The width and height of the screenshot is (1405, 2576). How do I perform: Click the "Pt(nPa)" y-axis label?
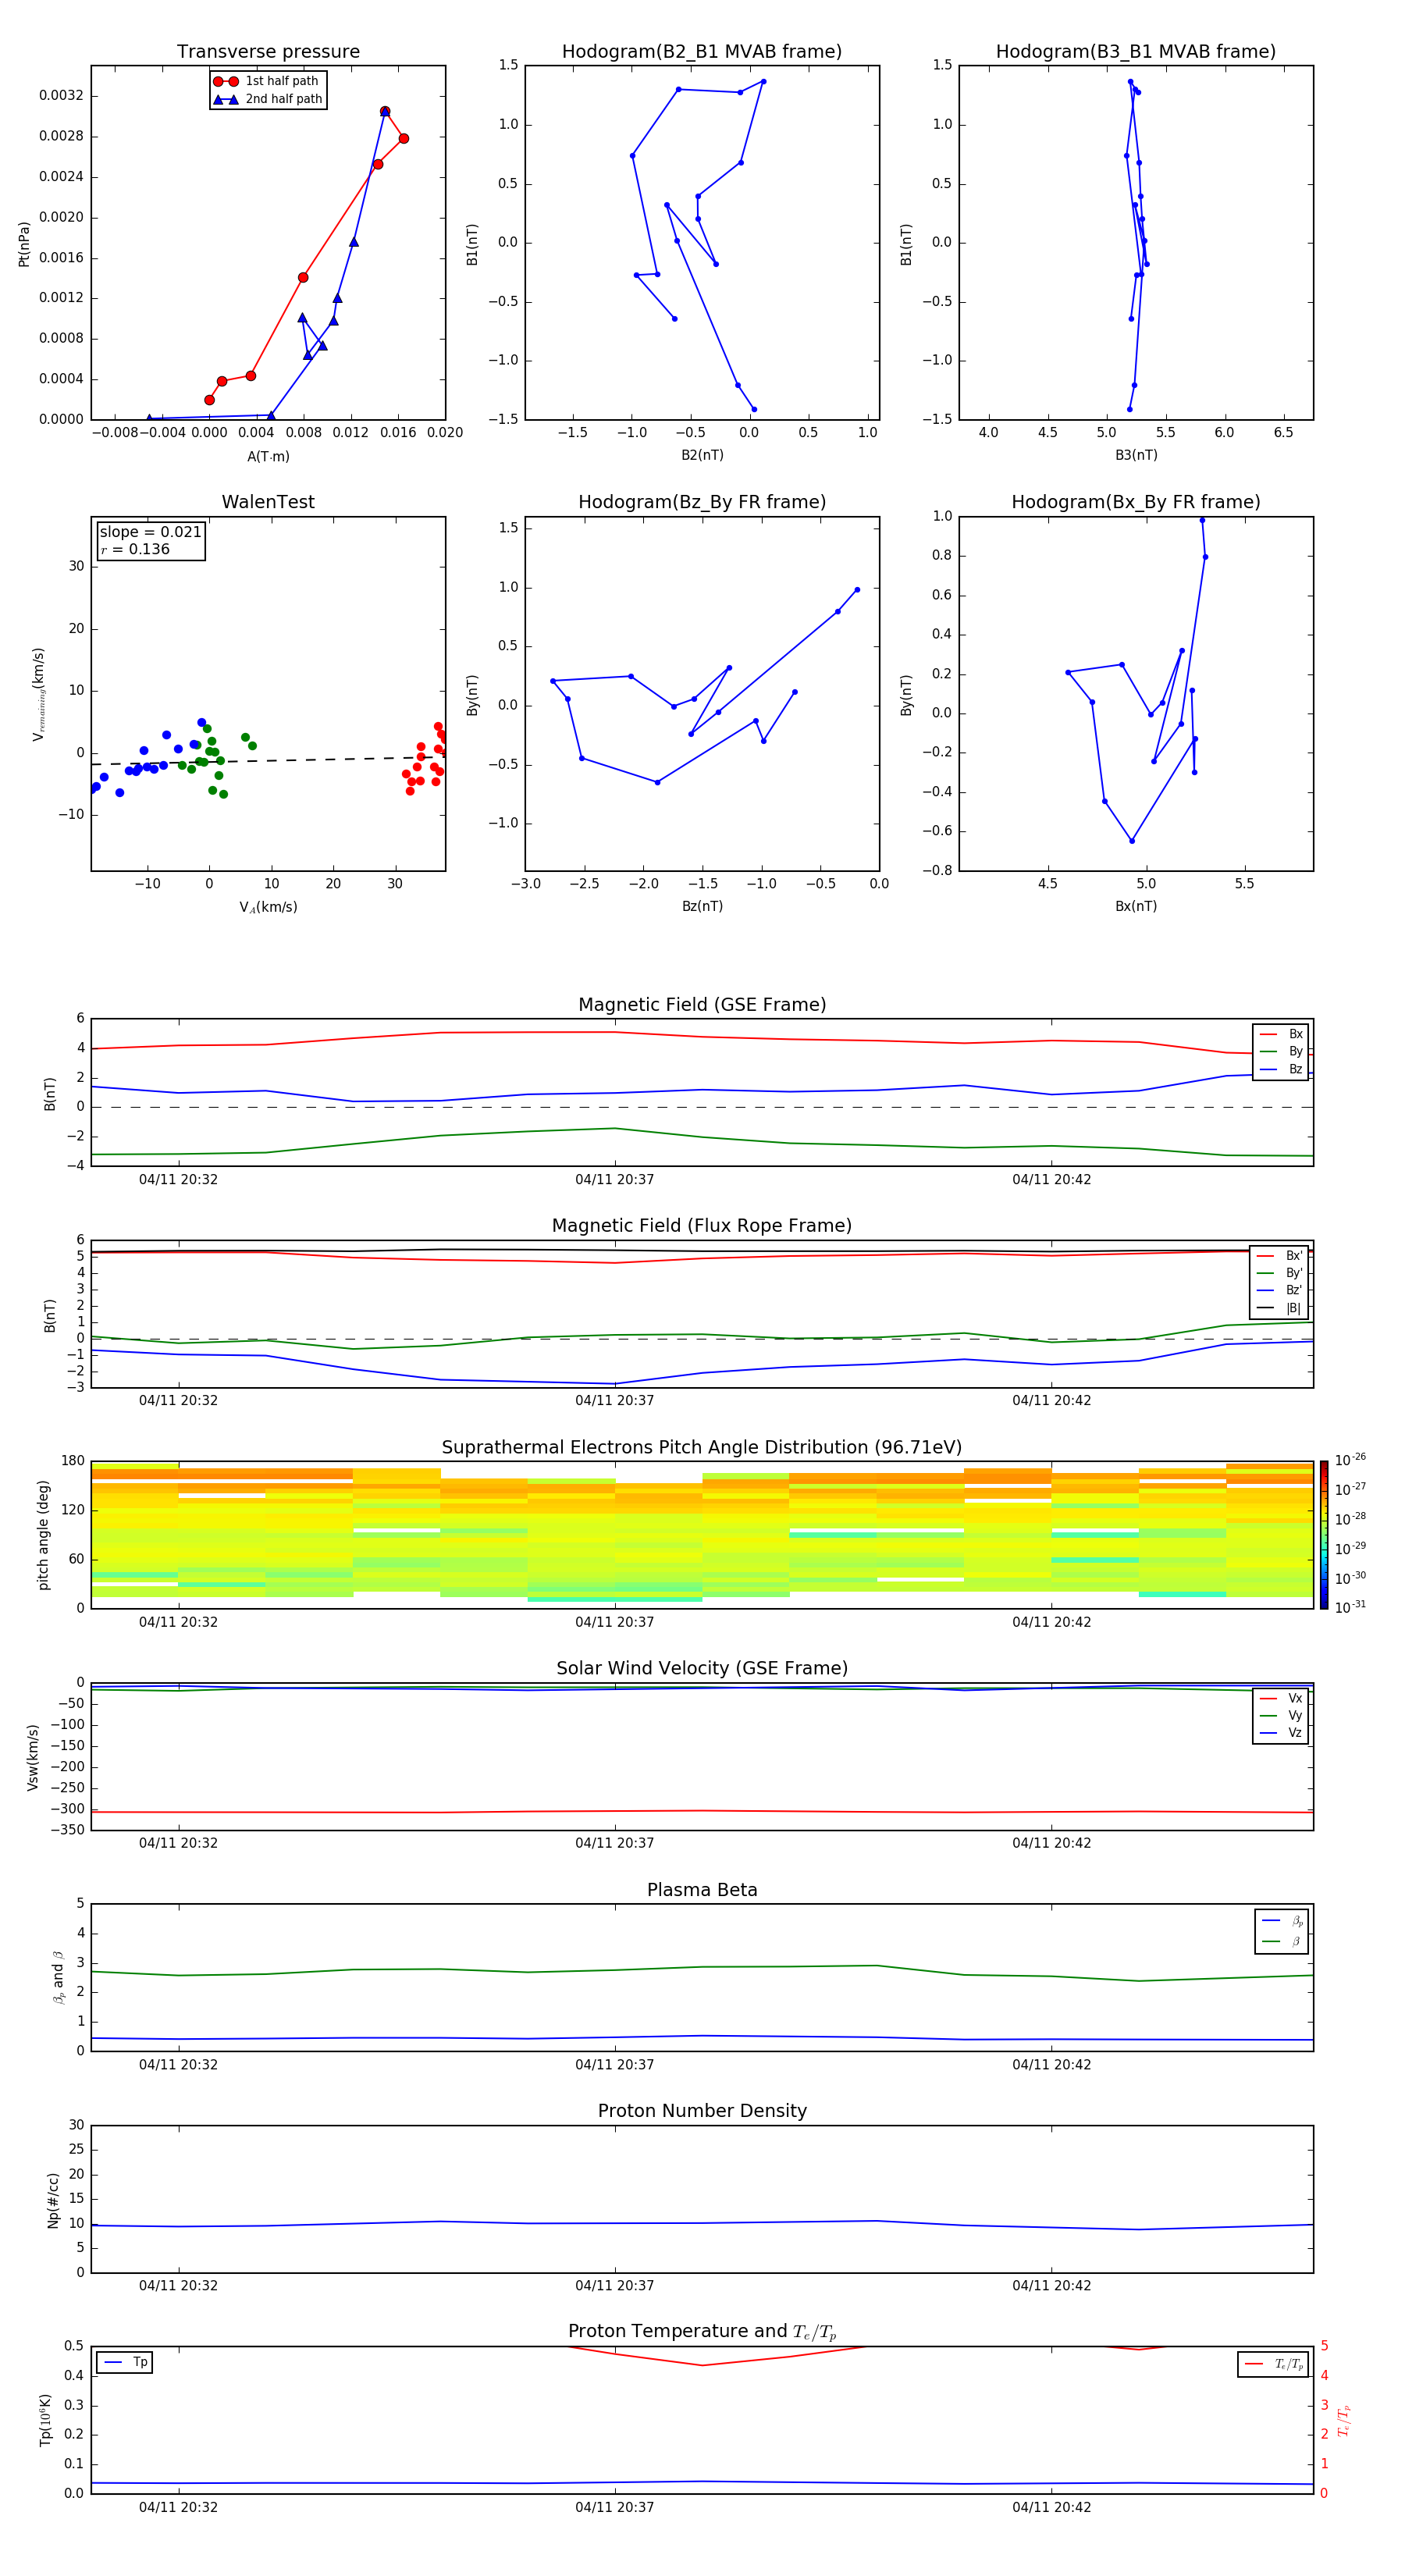24,243
